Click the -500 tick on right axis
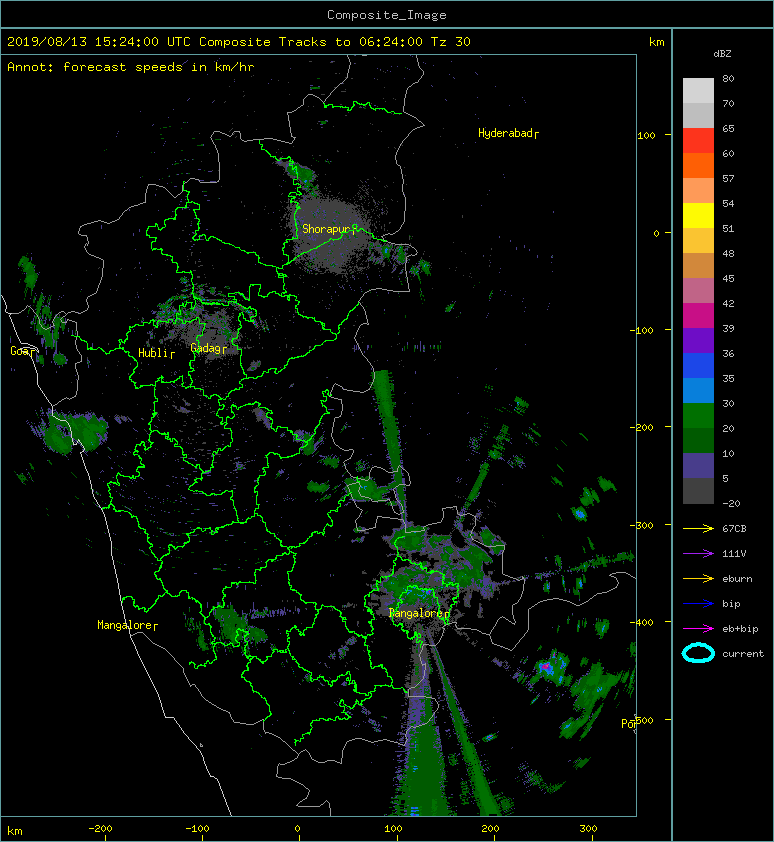The image size is (774, 842). [645, 720]
